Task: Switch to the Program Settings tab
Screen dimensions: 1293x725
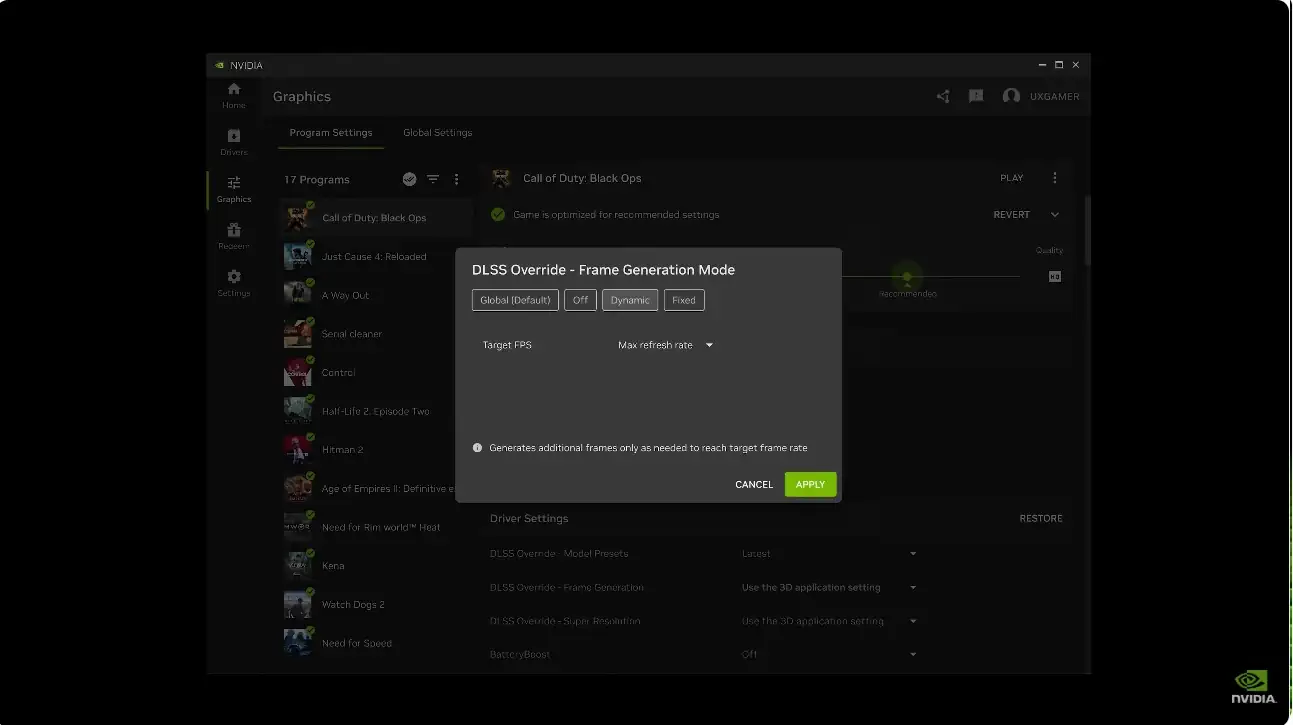Action: pyautogui.click(x=331, y=133)
